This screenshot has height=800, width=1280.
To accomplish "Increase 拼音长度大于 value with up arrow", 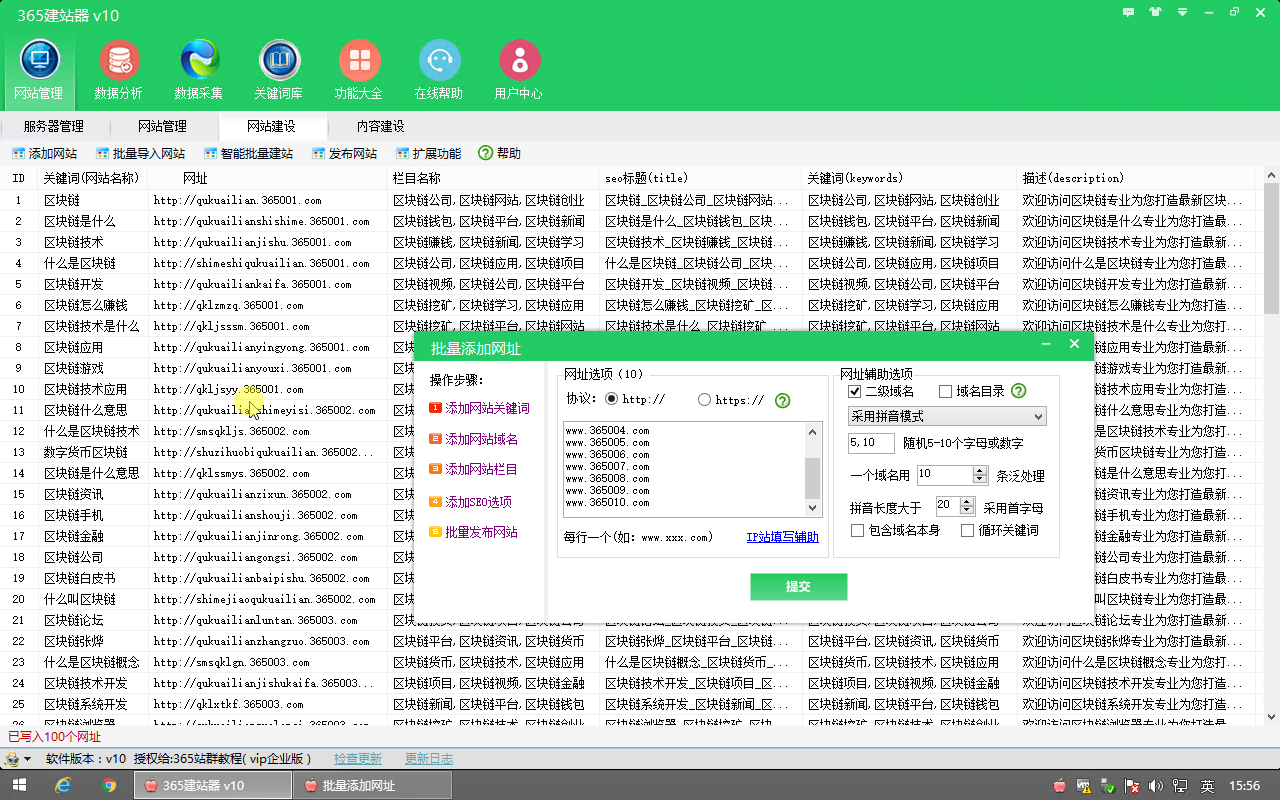I will point(966,501).
